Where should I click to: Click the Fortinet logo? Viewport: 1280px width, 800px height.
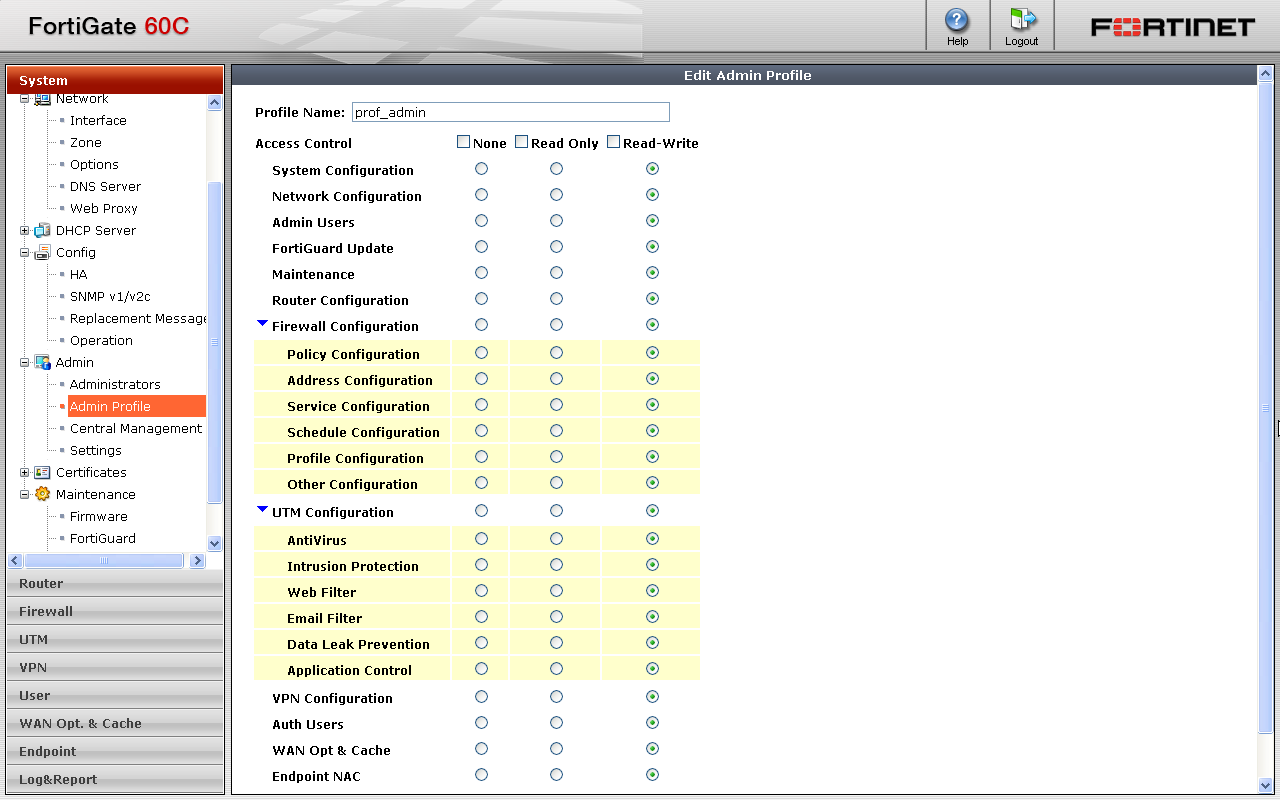click(1172, 27)
